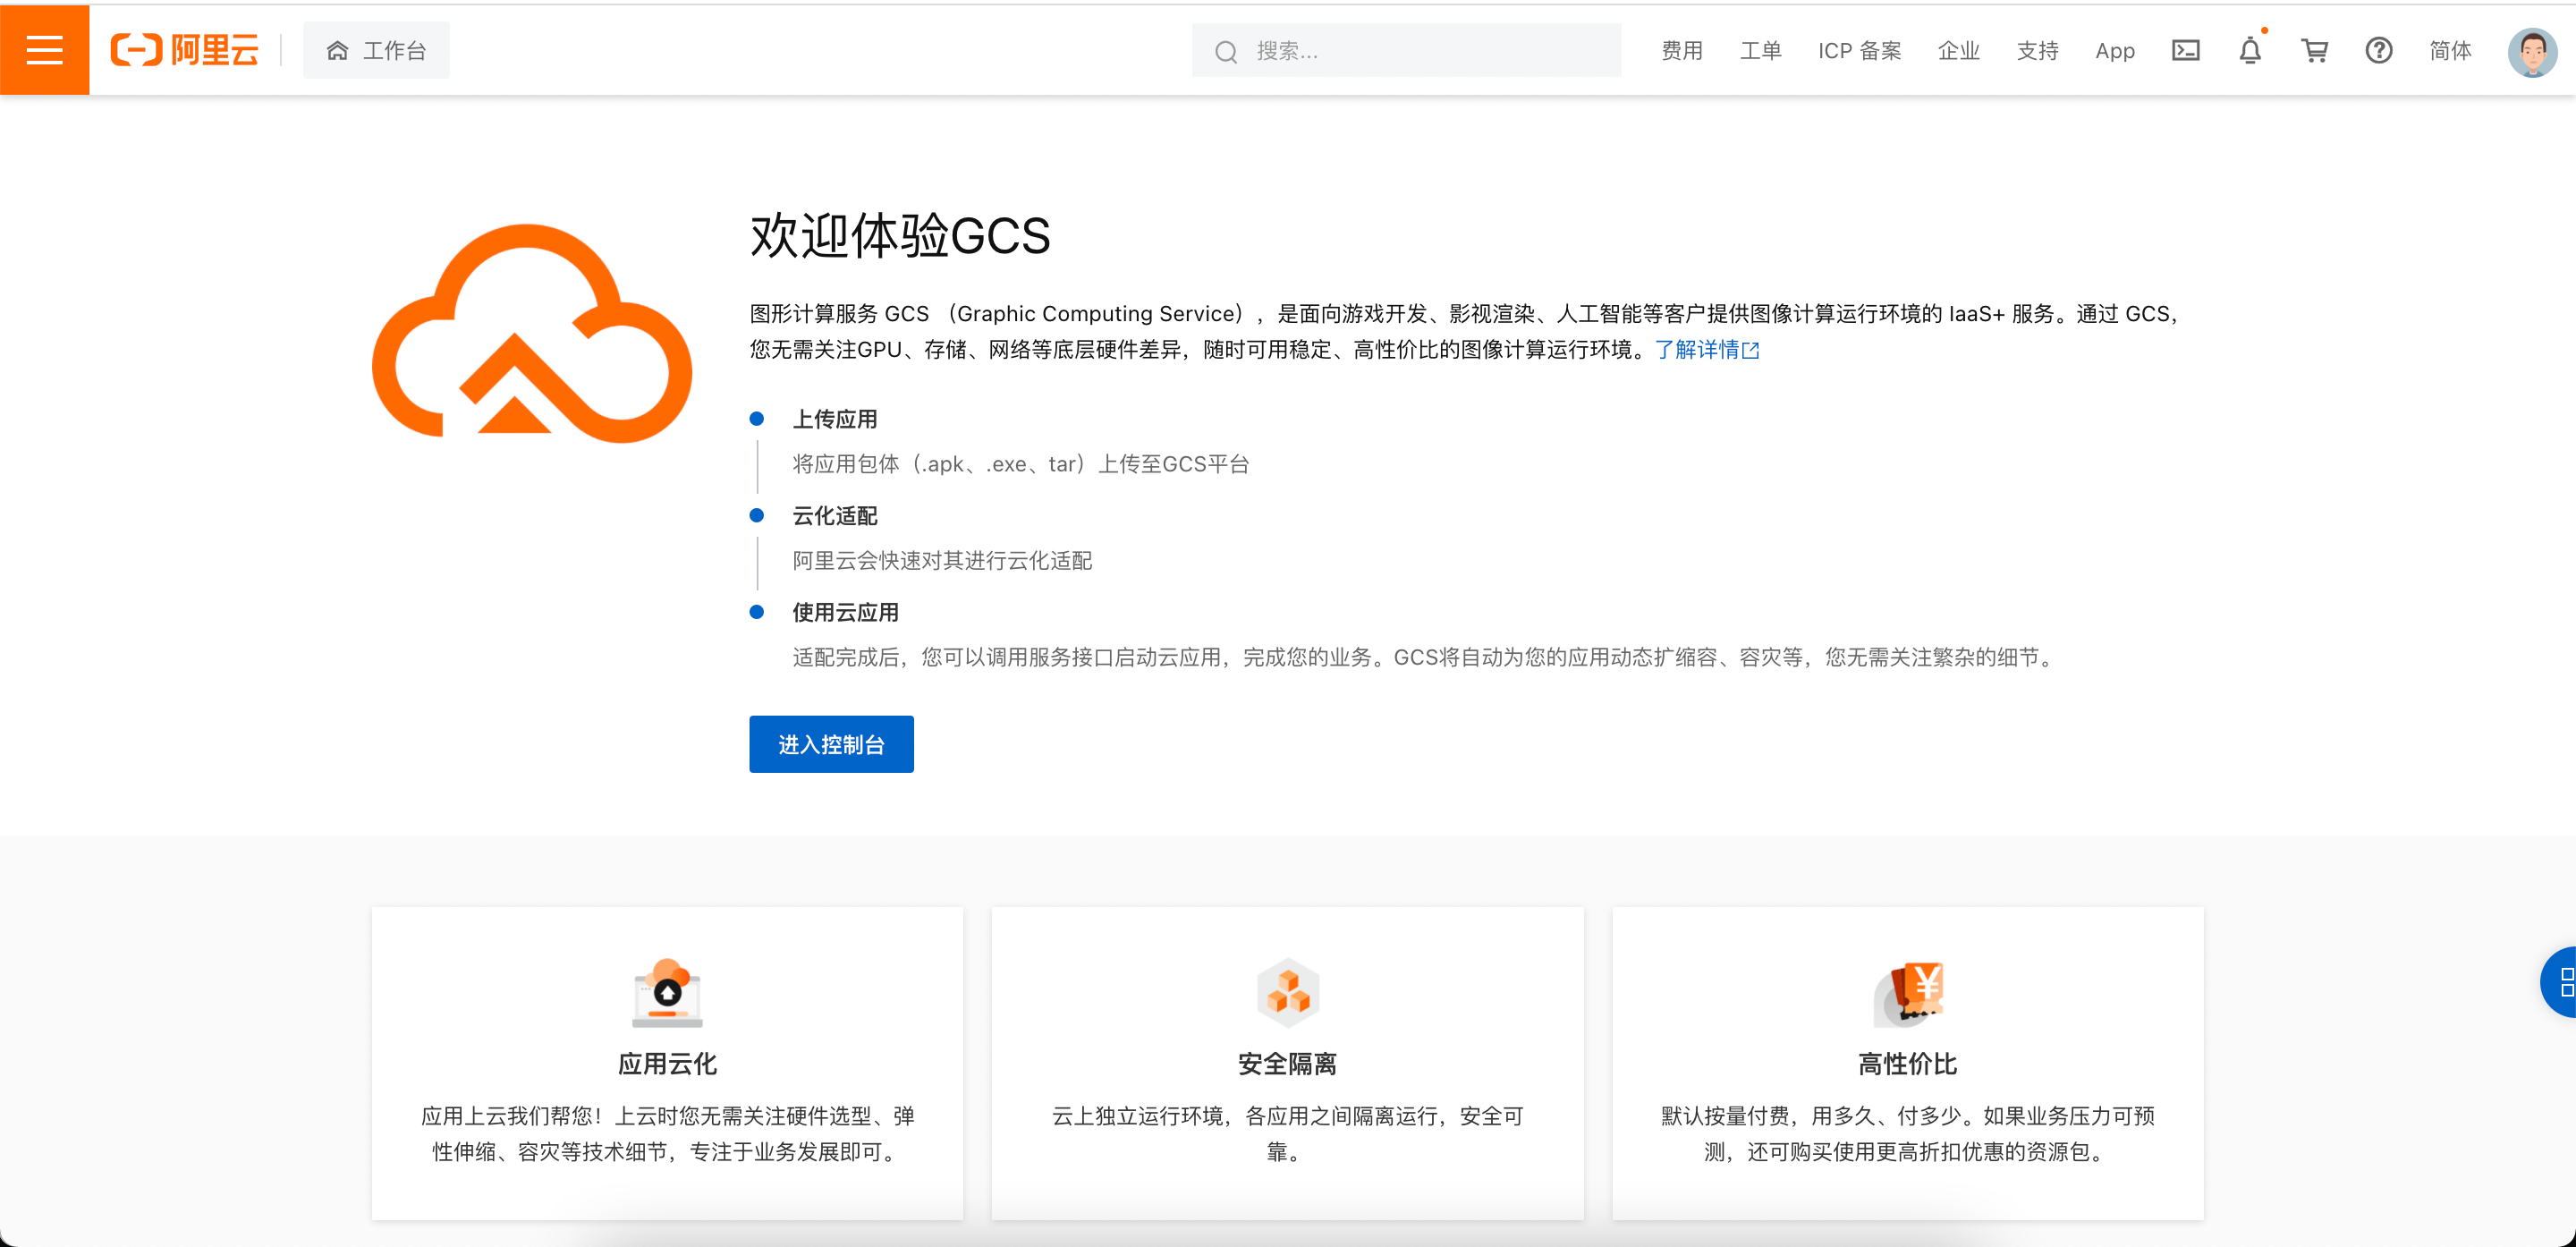The height and width of the screenshot is (1247, 2576).
Task: Click the 了解详情 link
Action: tap(1706, 349)
